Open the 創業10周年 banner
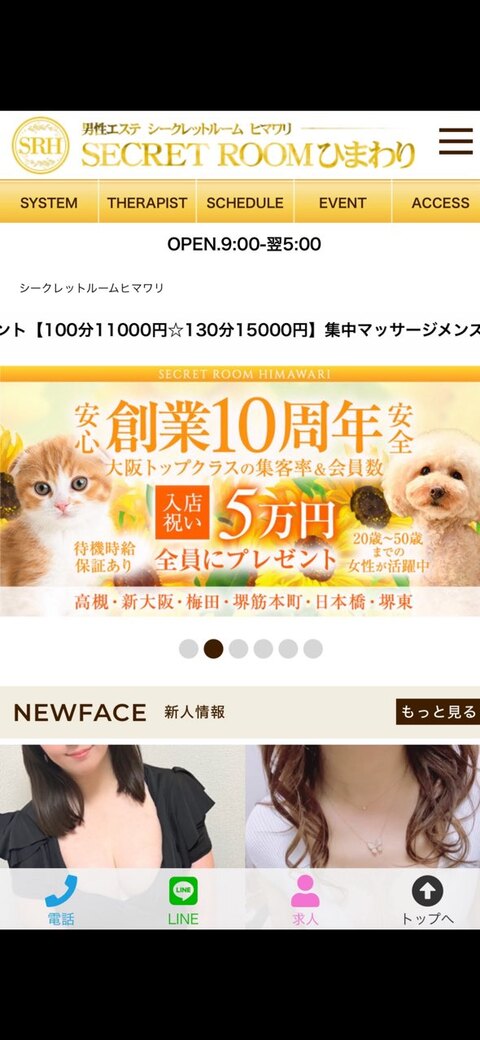The height and width of the screenshot is (1040, 480). [240, 491]
